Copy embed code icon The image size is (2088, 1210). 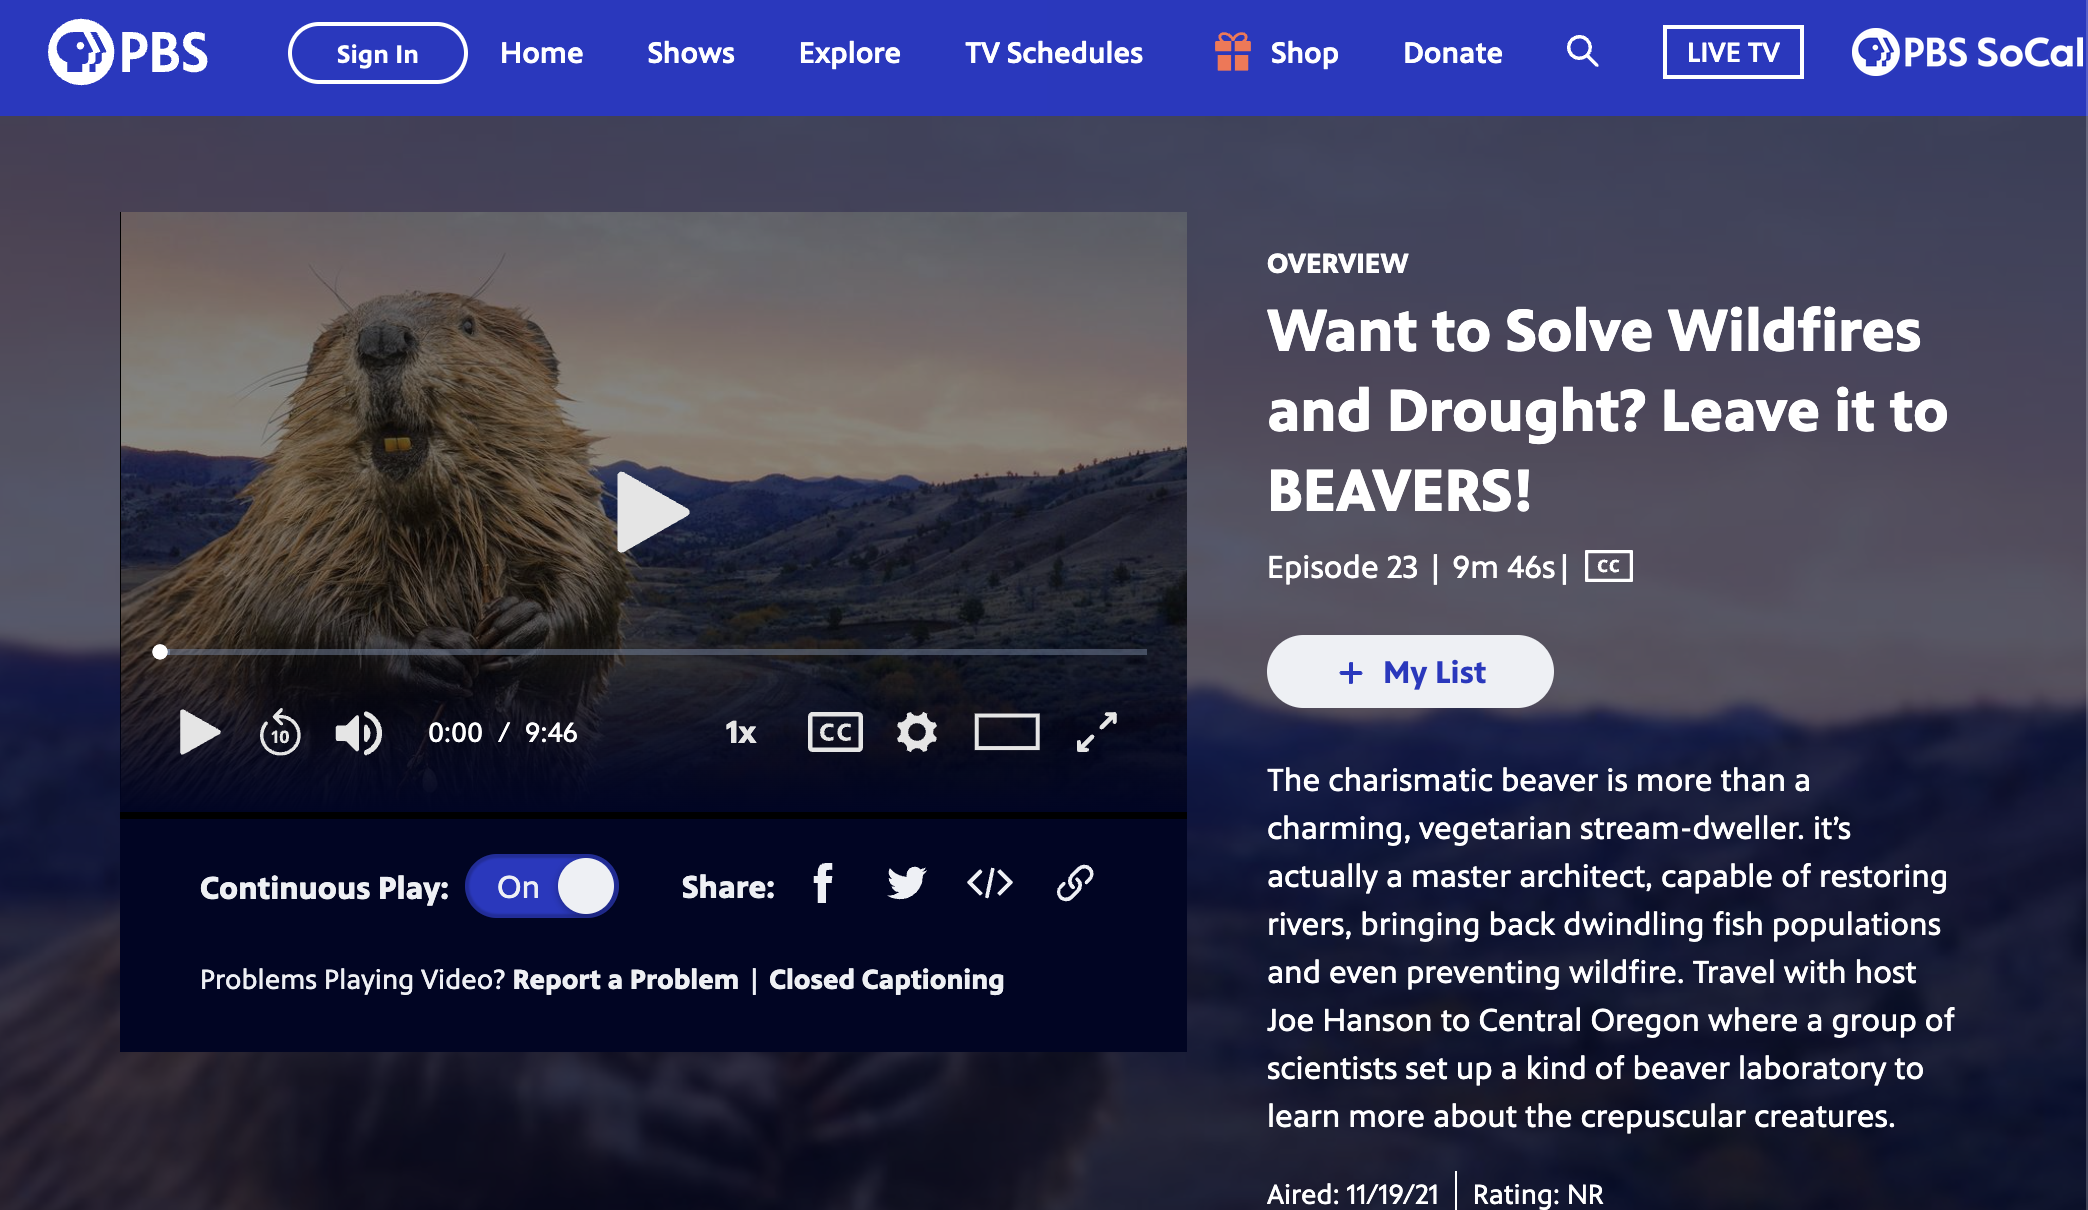pyautogui.click(x=990, y=884)
